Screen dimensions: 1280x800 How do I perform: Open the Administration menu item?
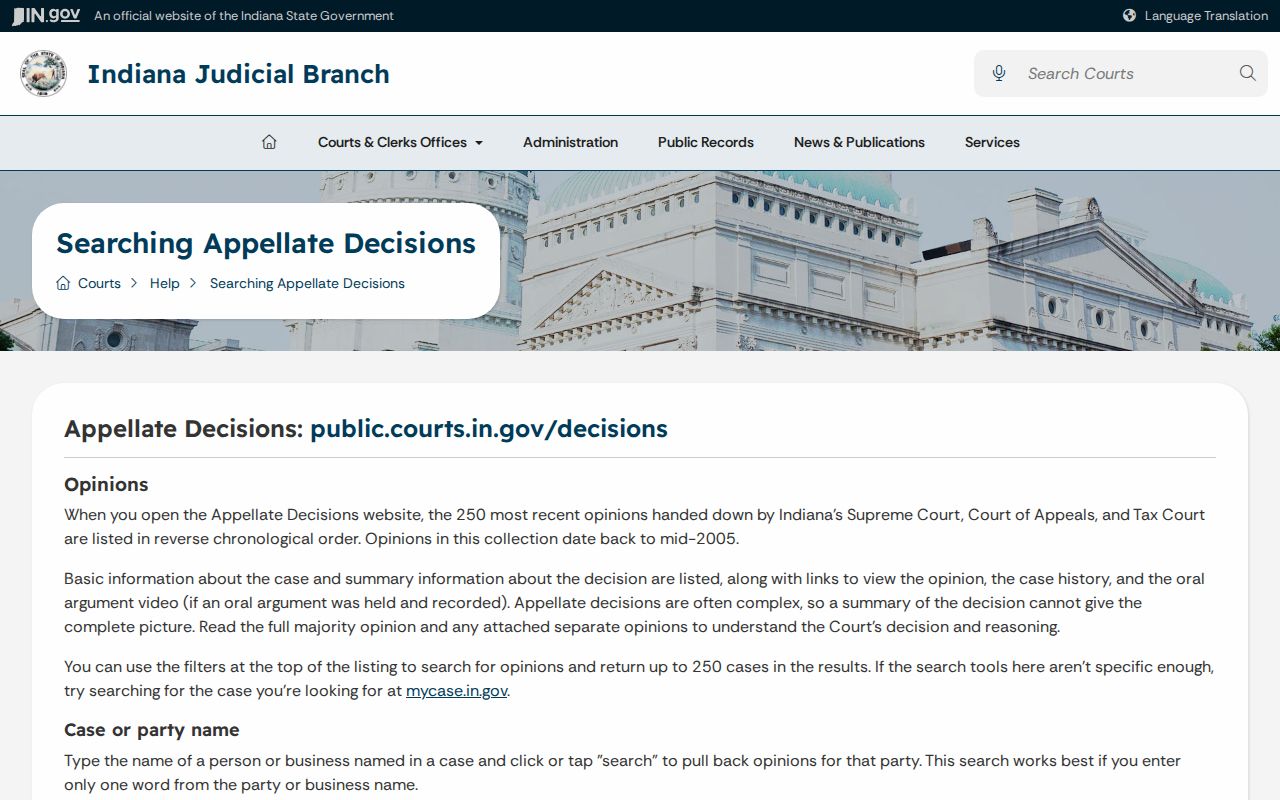570,142
